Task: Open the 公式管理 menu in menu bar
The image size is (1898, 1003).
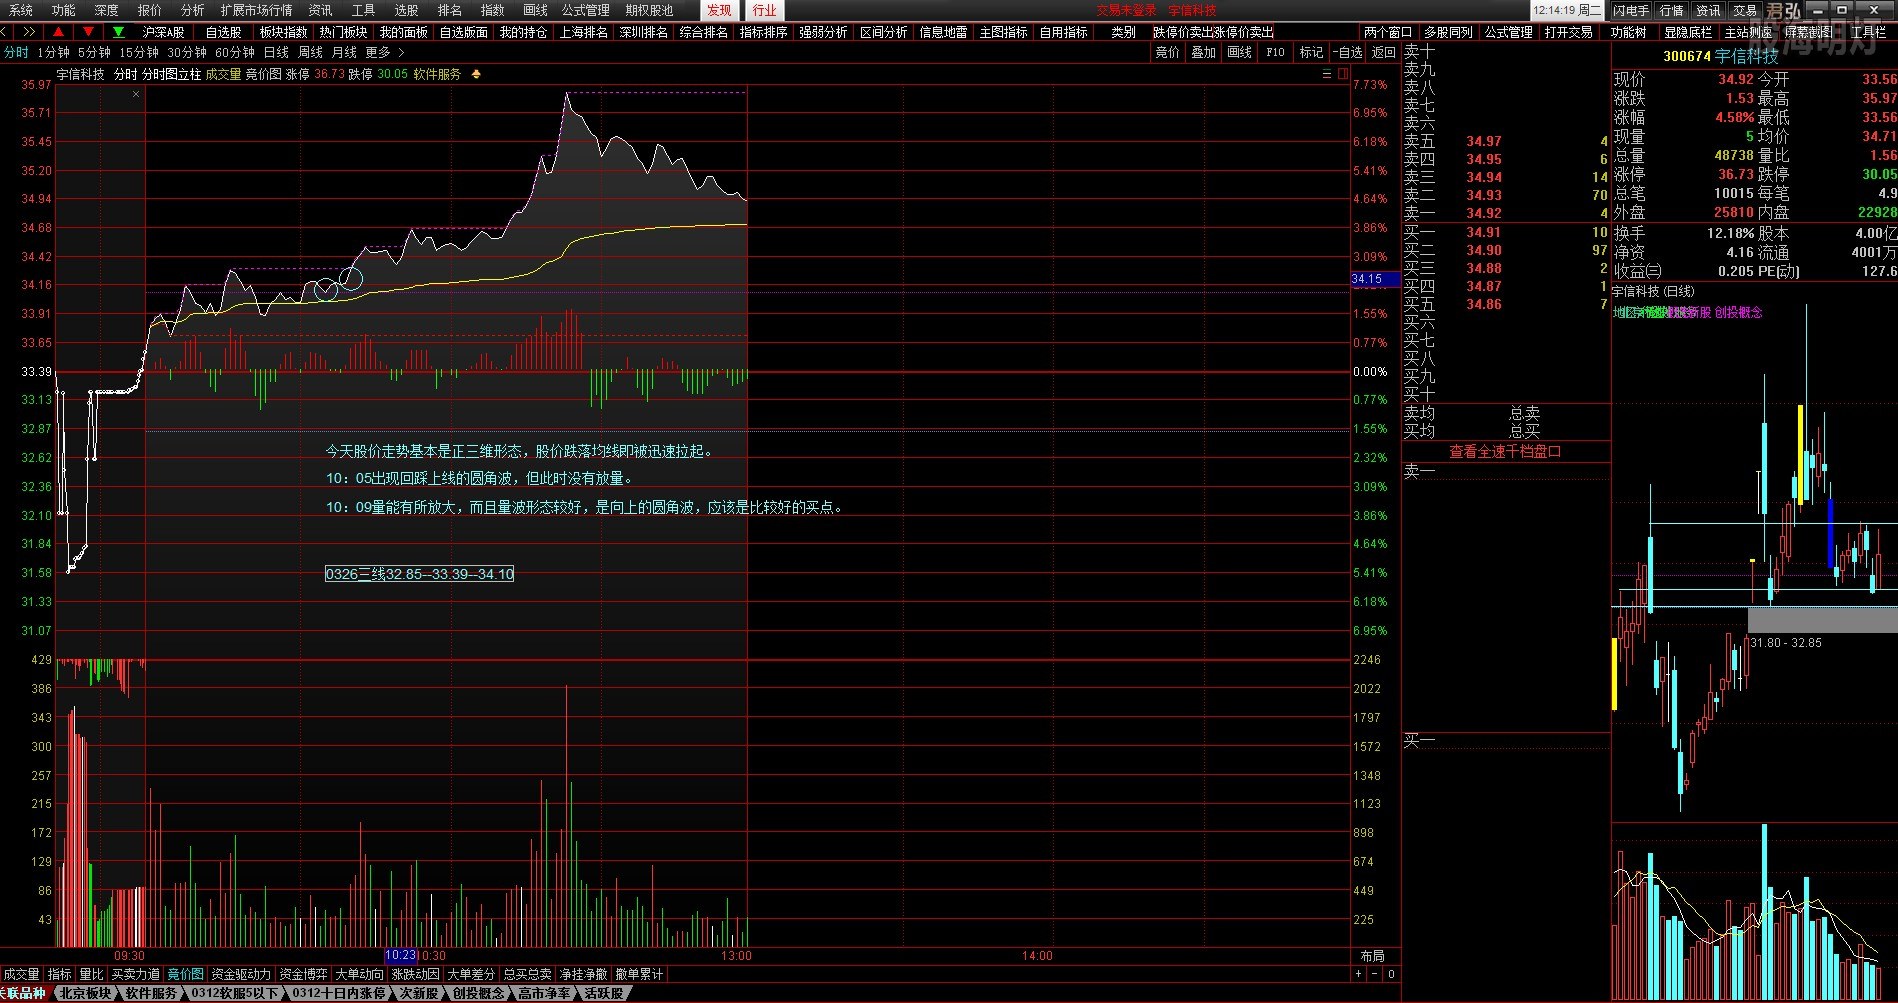Action: point(586,10)
